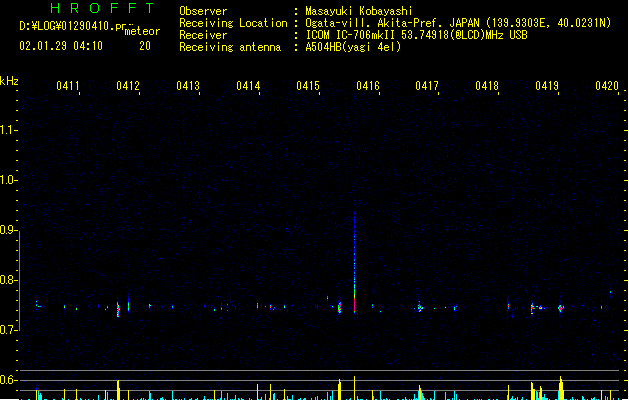The image size is (629, 400).
Task: Click the Receiver label
Action: [203, 35]
